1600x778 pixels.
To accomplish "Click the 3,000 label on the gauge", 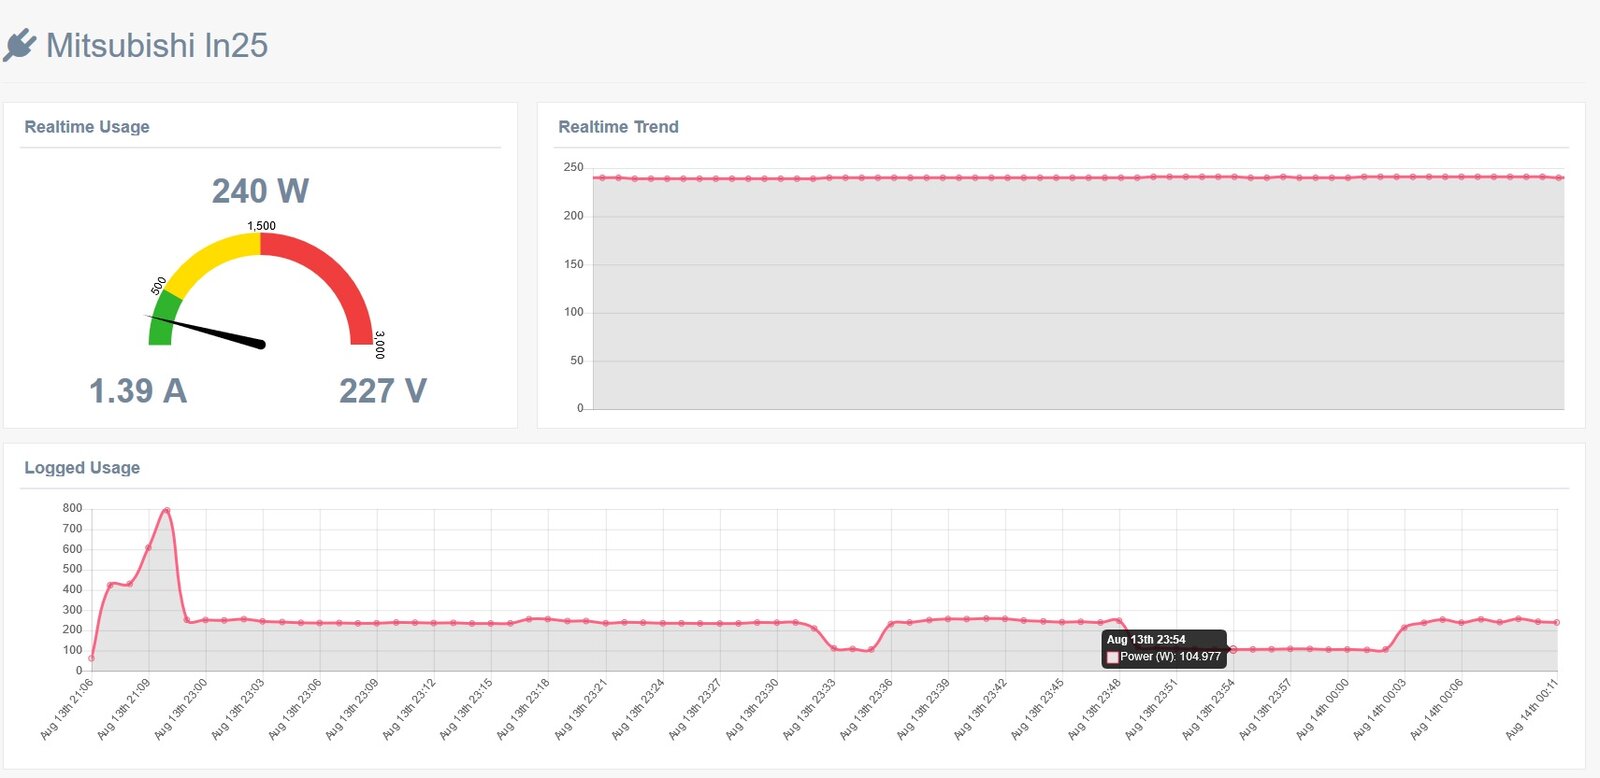I will (x=379, y=345).
